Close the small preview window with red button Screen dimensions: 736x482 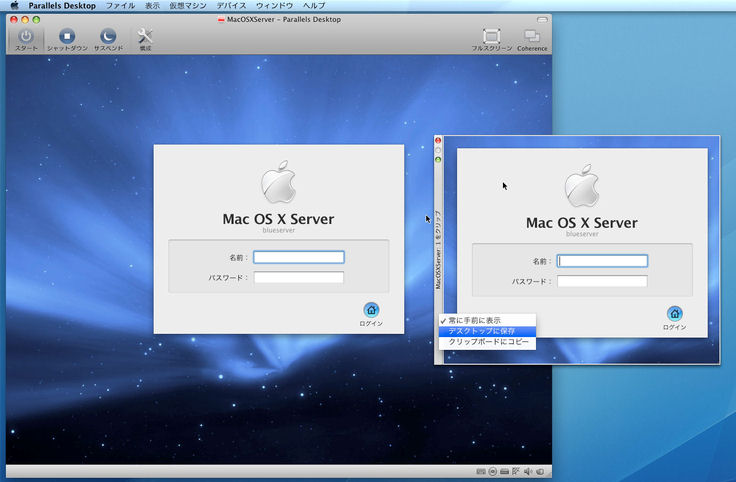438,140
